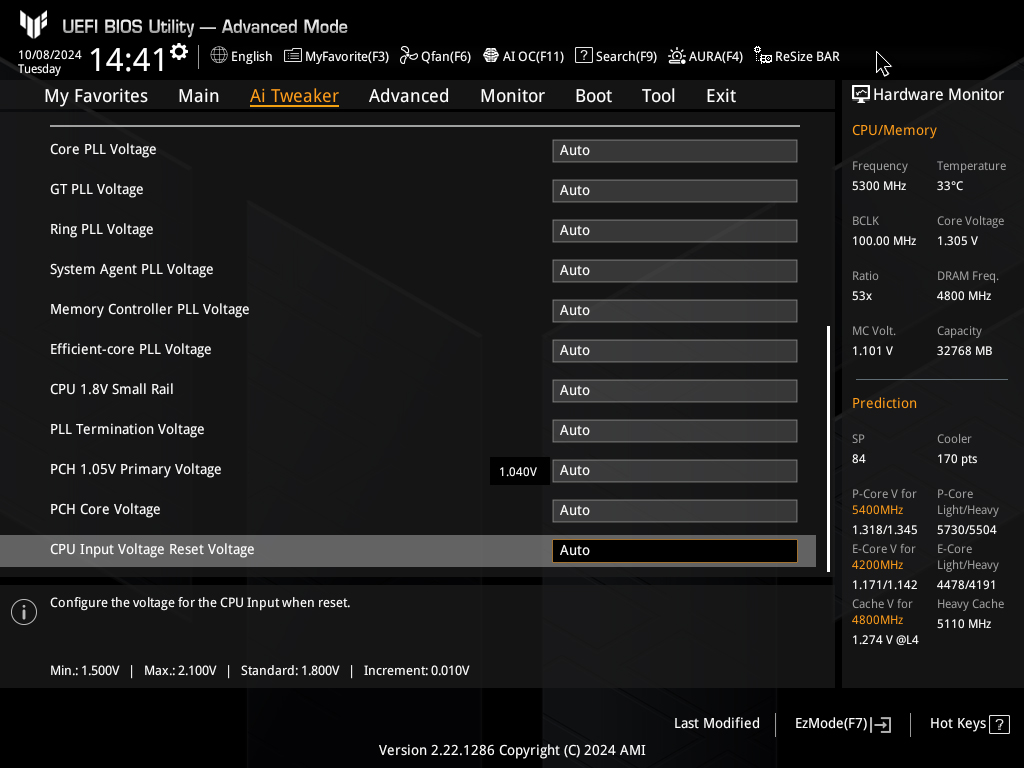Click the English language globe icon
This screenshot has height=768, width=1024.
[x=219, y=56]
